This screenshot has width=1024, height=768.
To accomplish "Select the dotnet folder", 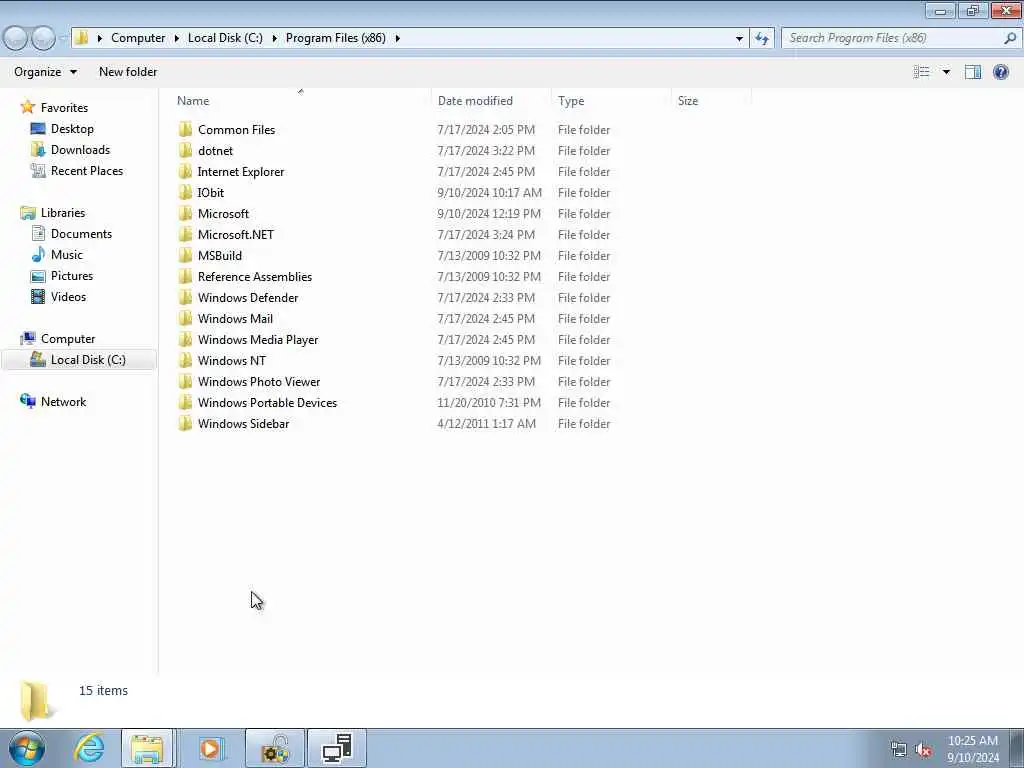I will [216, 151].
